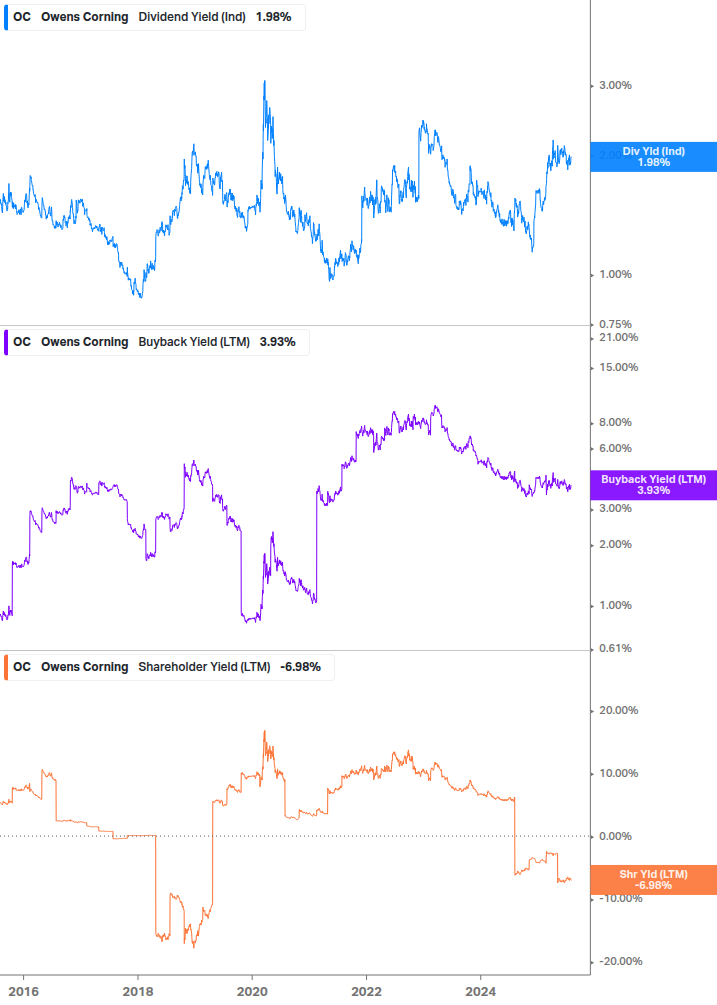Image resolution: width=717 pixels, height=1005 pixels.
Task: Click the 0.00% tick on shareholder axis
Action: point(615,836)
